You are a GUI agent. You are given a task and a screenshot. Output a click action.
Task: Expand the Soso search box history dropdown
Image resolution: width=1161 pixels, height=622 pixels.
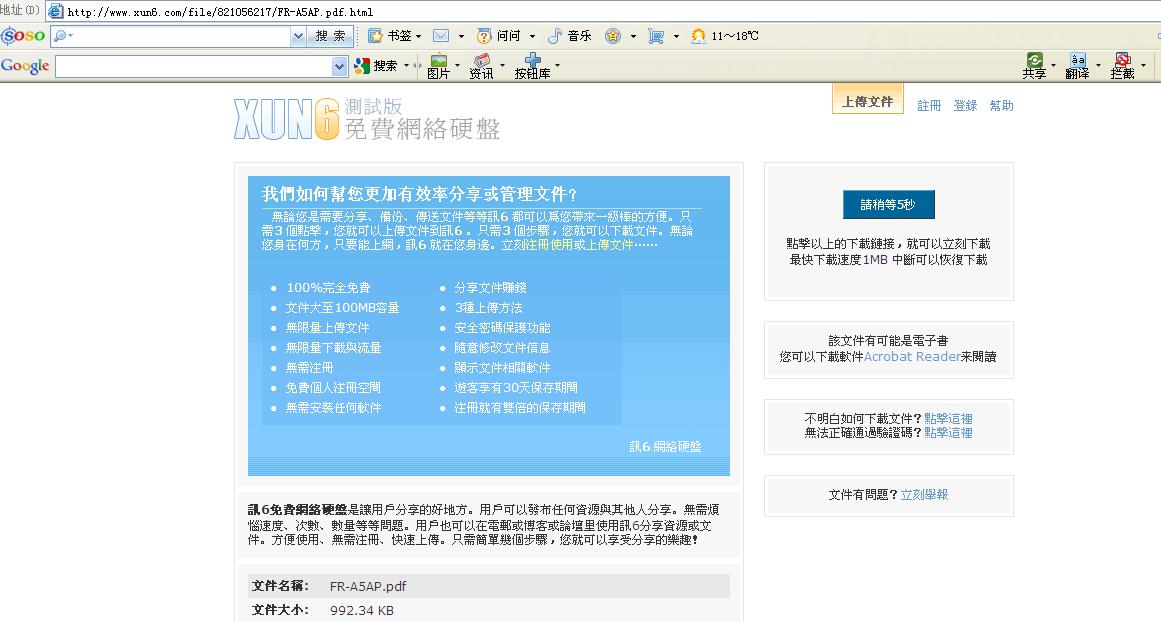(x=298, y=36)
